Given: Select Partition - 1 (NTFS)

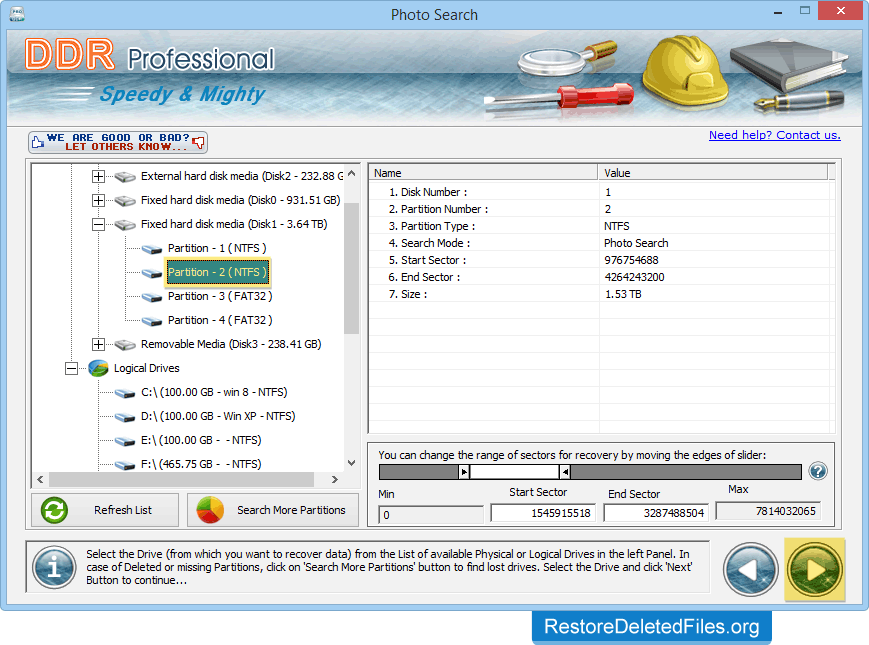Looking at the screenshot, I should pos(217,248).
